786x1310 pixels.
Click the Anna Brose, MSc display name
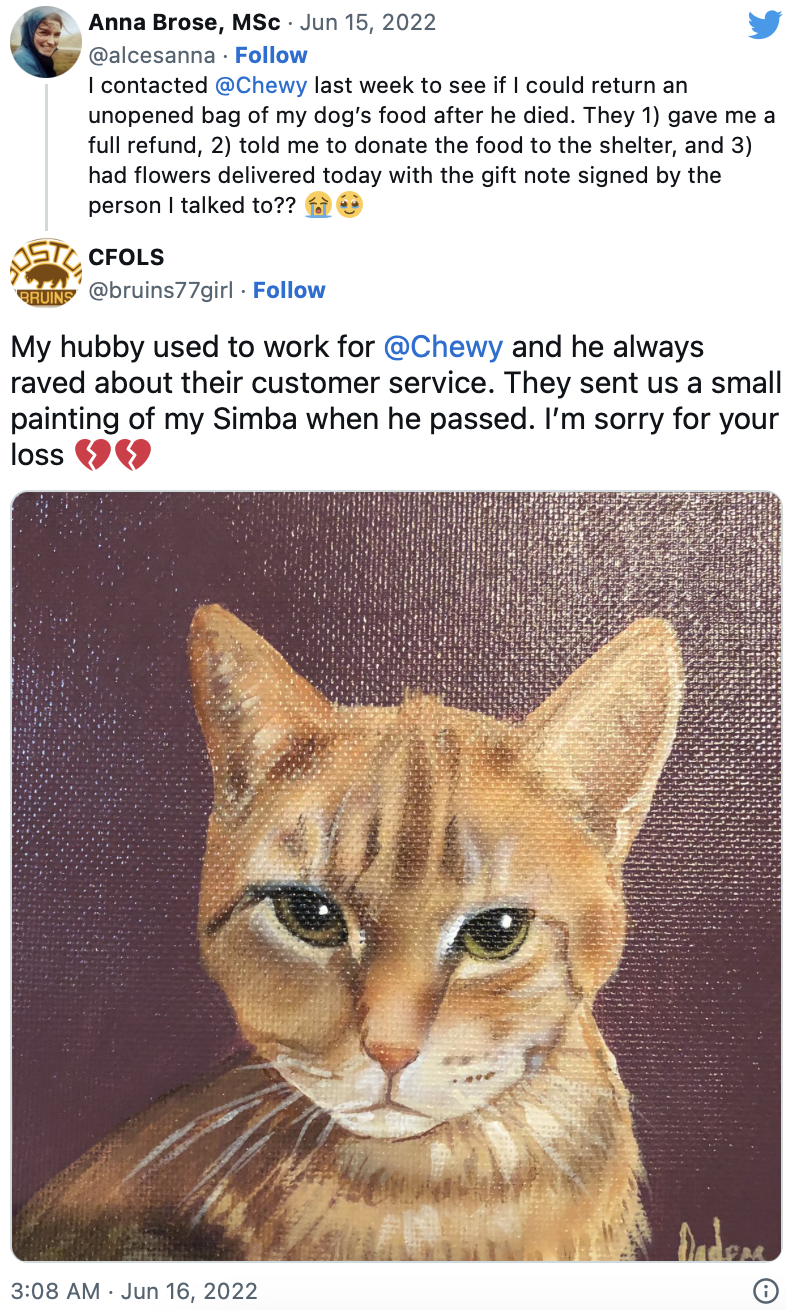tap(185, 22)
